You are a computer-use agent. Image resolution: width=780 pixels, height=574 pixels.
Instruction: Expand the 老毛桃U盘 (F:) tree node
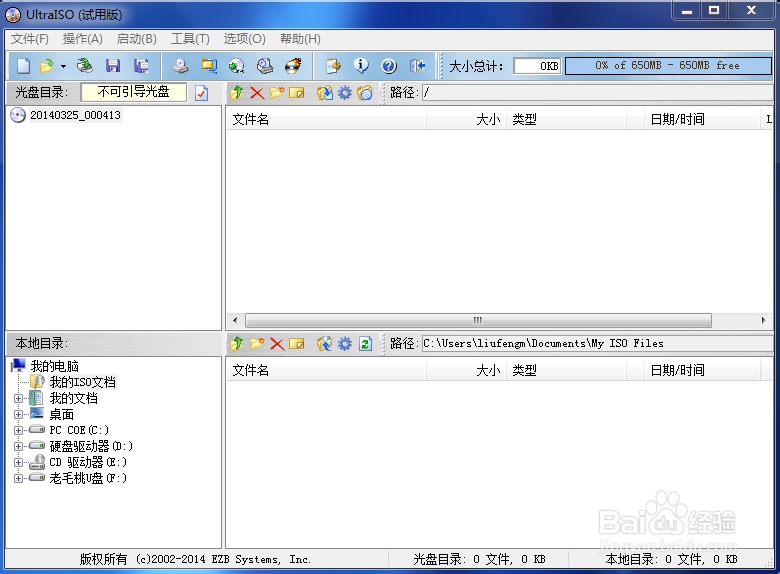point(18,478)
